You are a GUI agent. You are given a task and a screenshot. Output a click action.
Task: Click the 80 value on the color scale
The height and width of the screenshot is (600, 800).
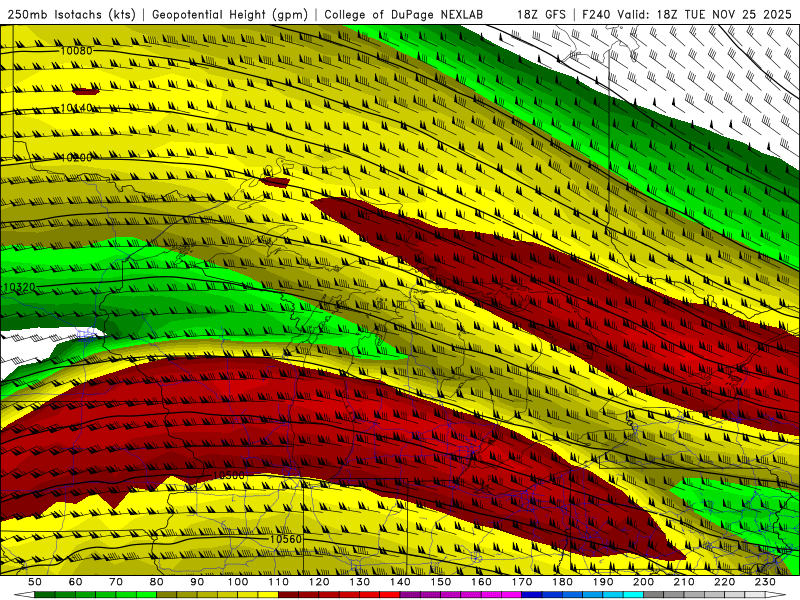(156, 582)
